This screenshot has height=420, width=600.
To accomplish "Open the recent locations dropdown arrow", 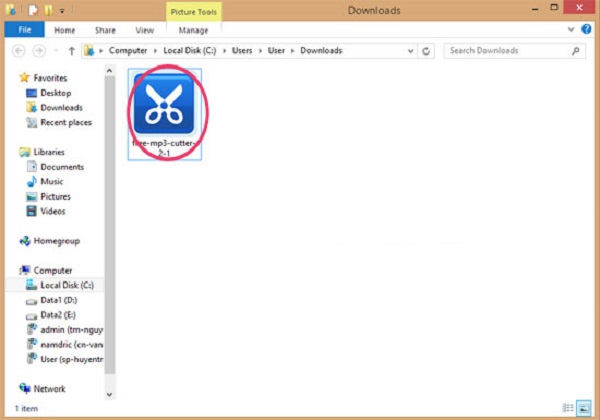I will click(56, 50).
